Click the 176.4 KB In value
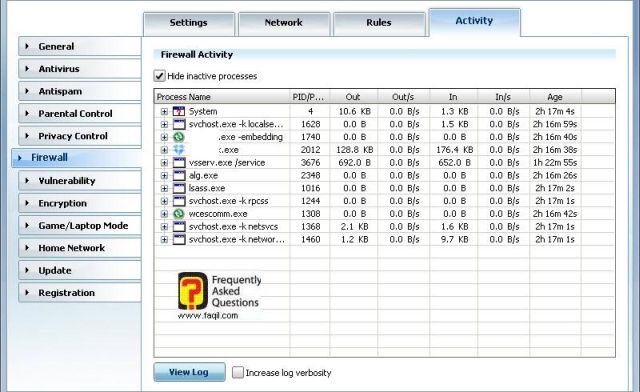Screen dimensions: 640x392 (x=455, y=150)
